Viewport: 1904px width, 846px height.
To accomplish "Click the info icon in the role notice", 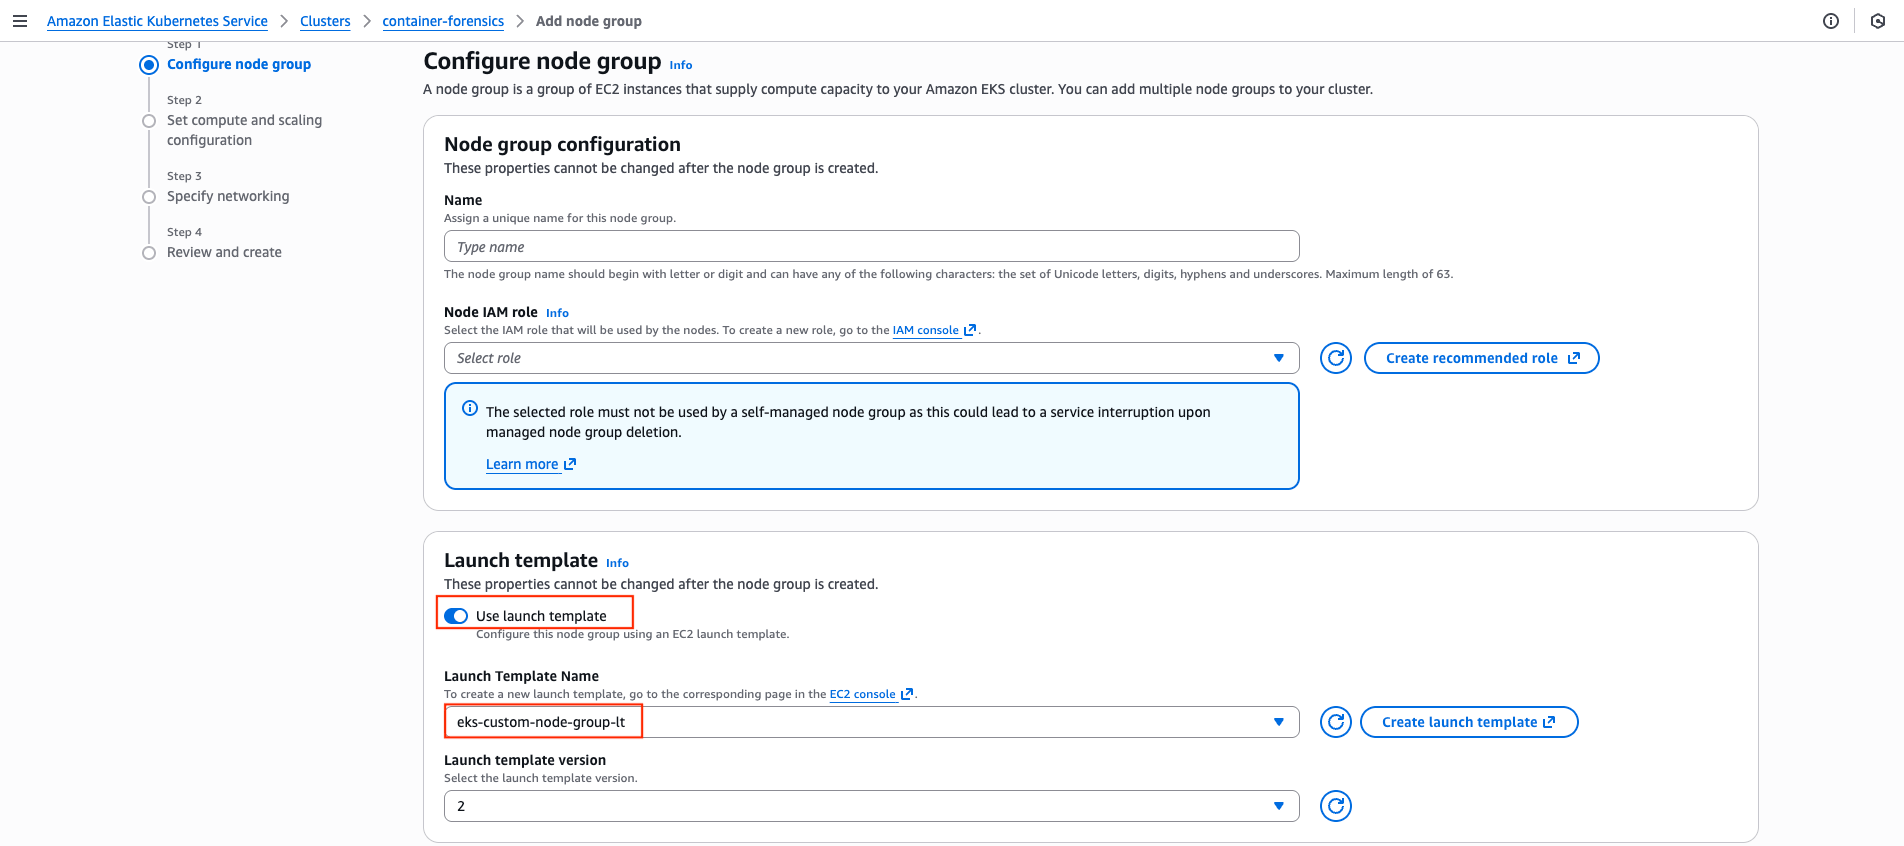I will click(x=470, y=408).
